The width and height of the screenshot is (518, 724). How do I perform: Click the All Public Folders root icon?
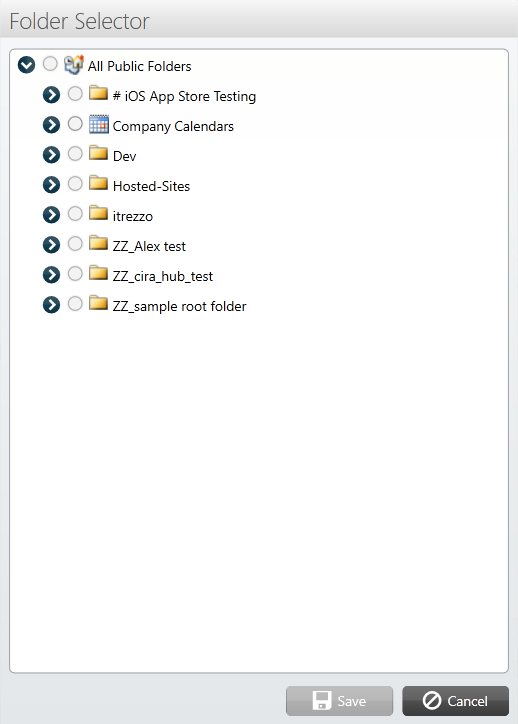click(74, 65)
